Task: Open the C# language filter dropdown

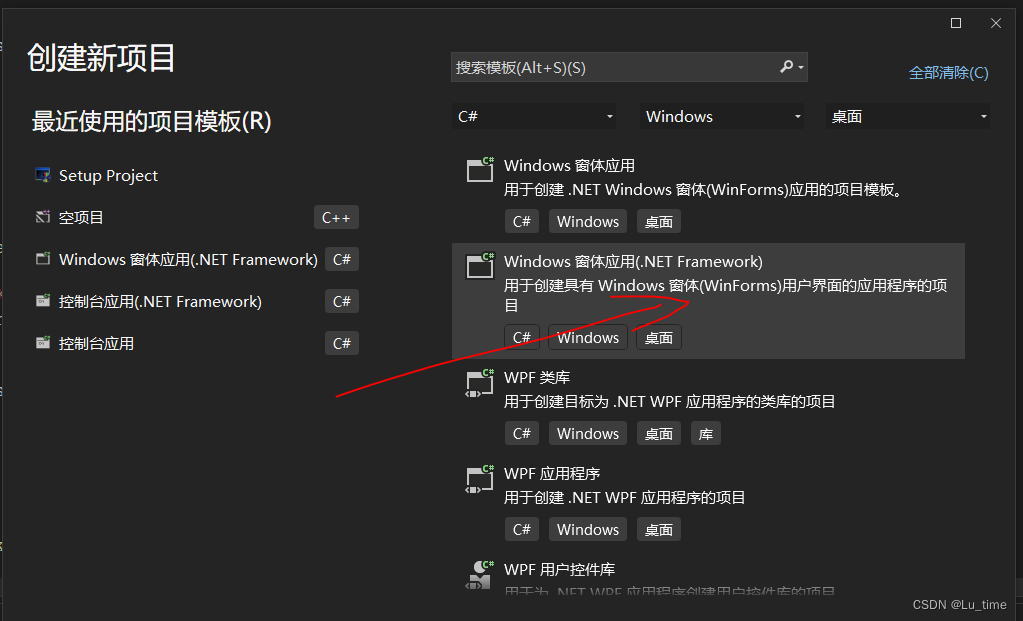Action: tap(534, 116)
